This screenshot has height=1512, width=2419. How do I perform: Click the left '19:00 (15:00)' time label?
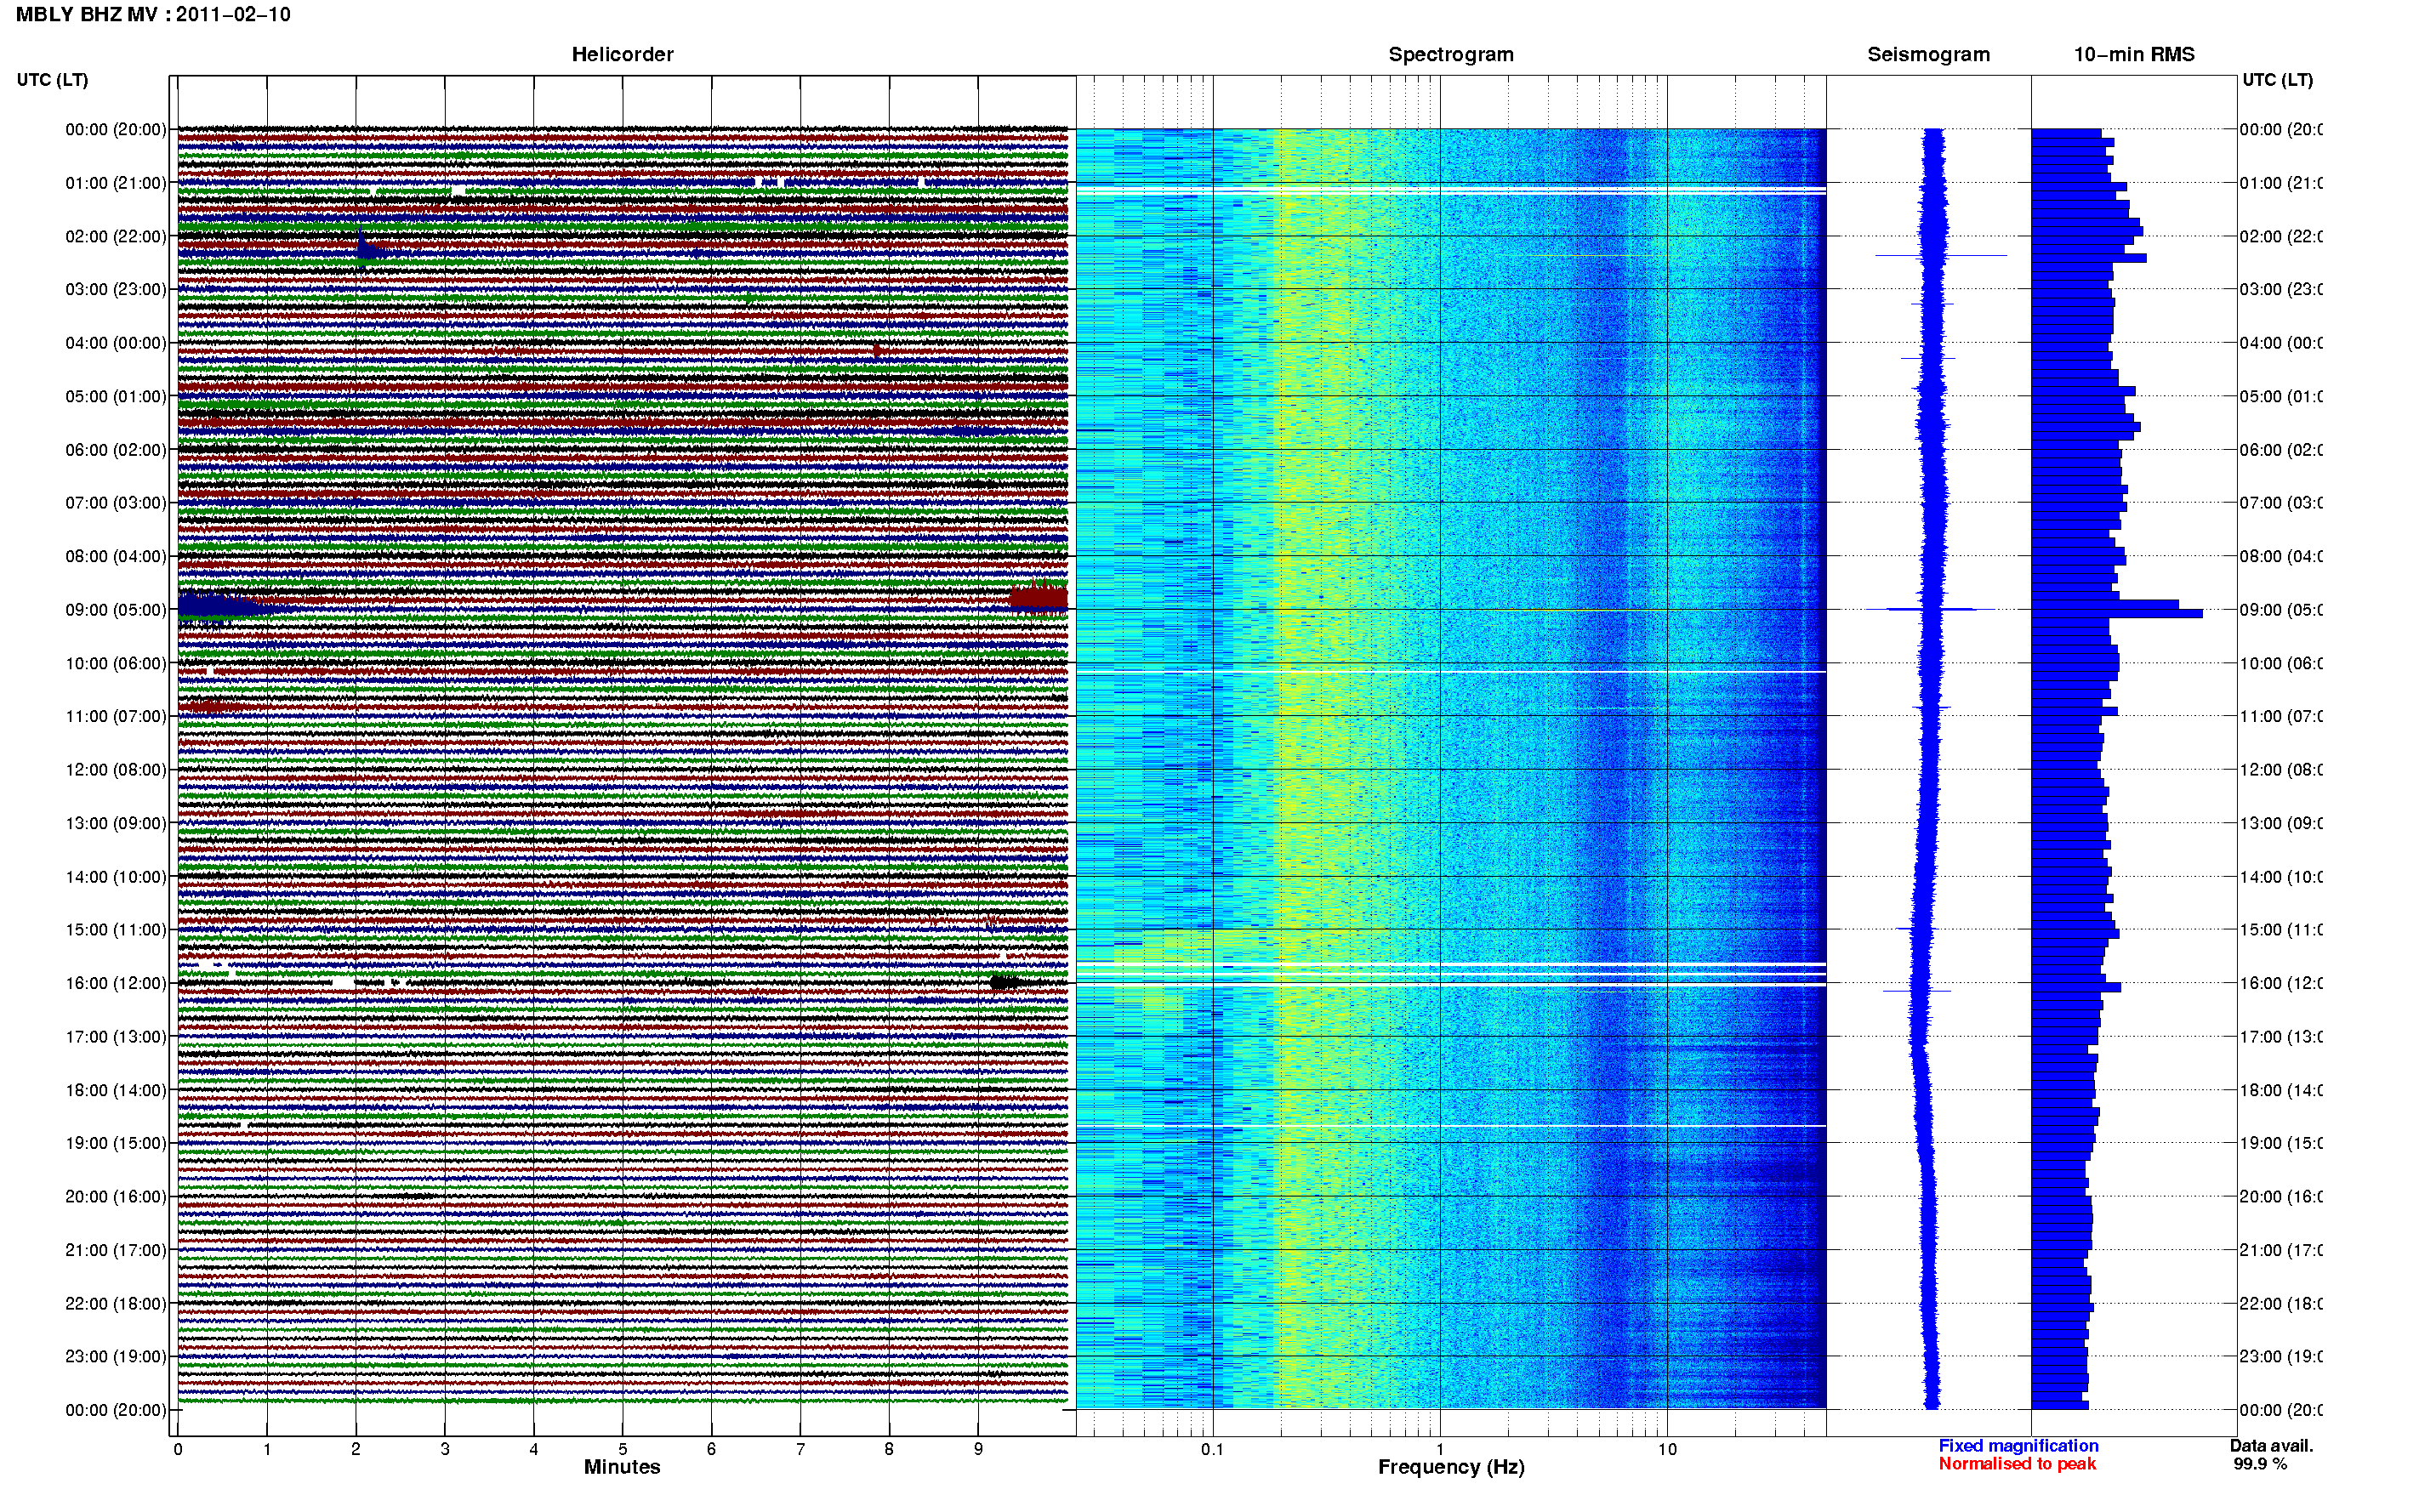click(x=116, y=1143)
